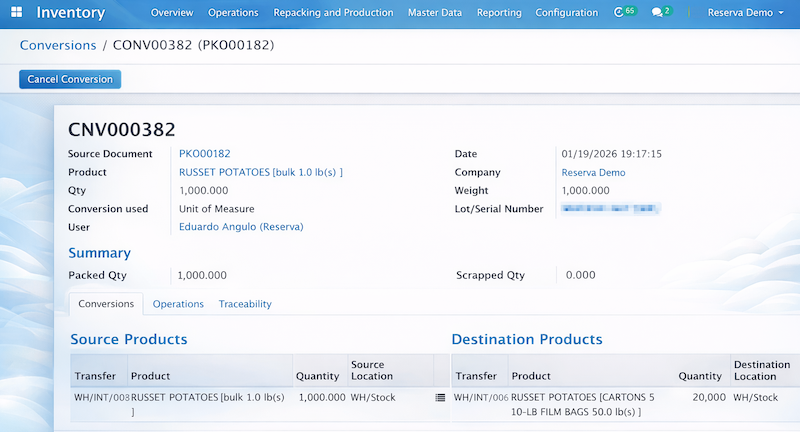Switch to the Conversions tab
800x432 pixels.
[106, 304]
